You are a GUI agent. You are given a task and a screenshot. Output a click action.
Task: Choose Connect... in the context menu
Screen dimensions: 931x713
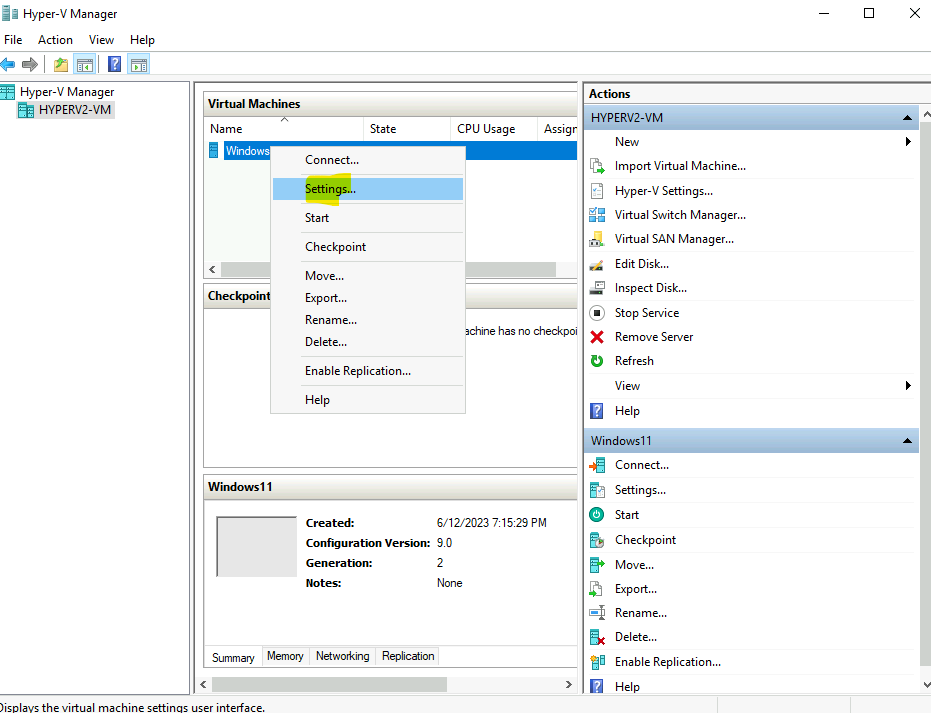(368, 160)
